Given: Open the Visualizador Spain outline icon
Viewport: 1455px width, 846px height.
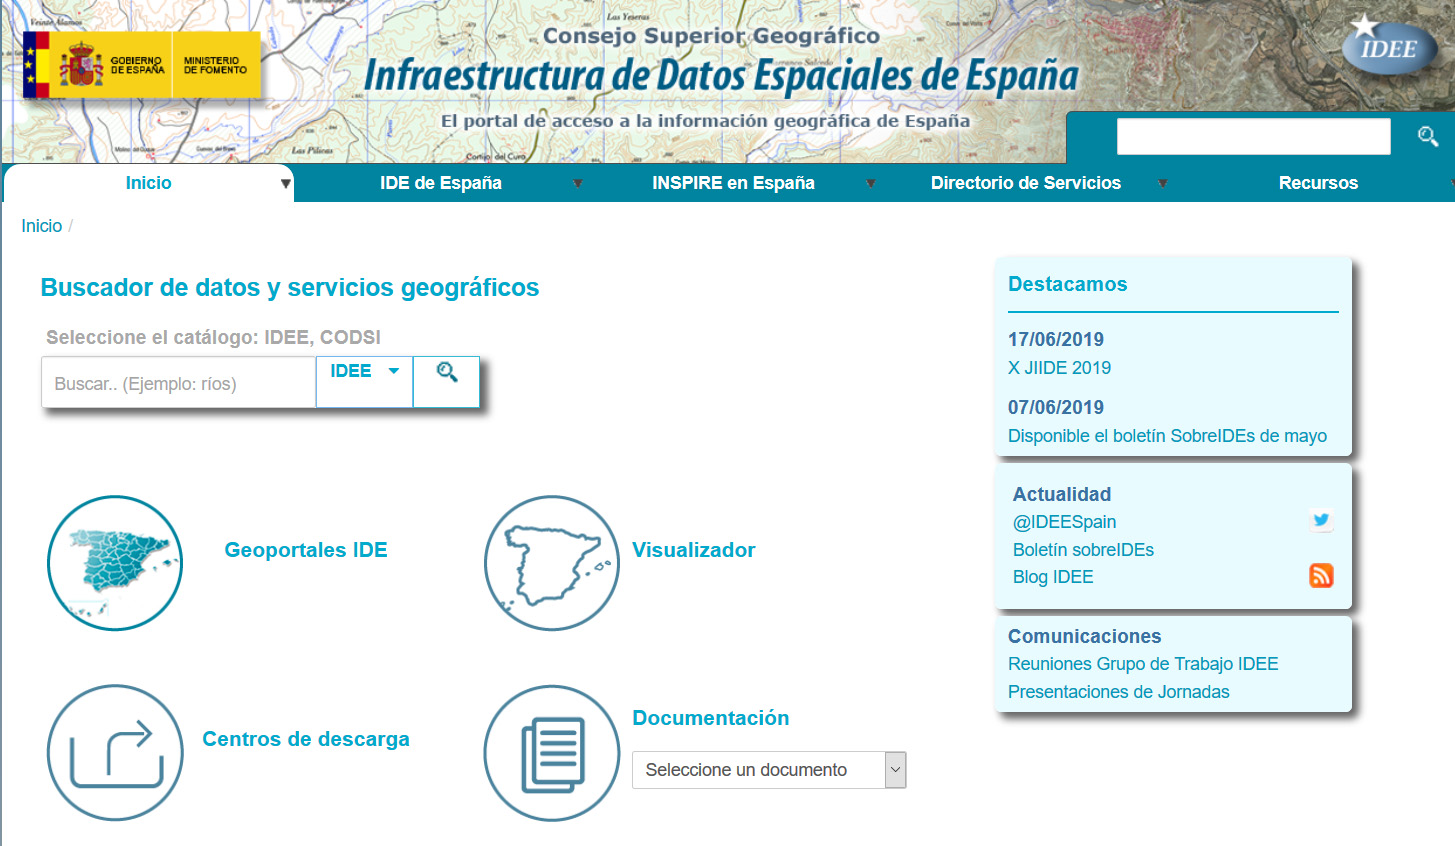Looking at the screenshot, I should 552,563.
